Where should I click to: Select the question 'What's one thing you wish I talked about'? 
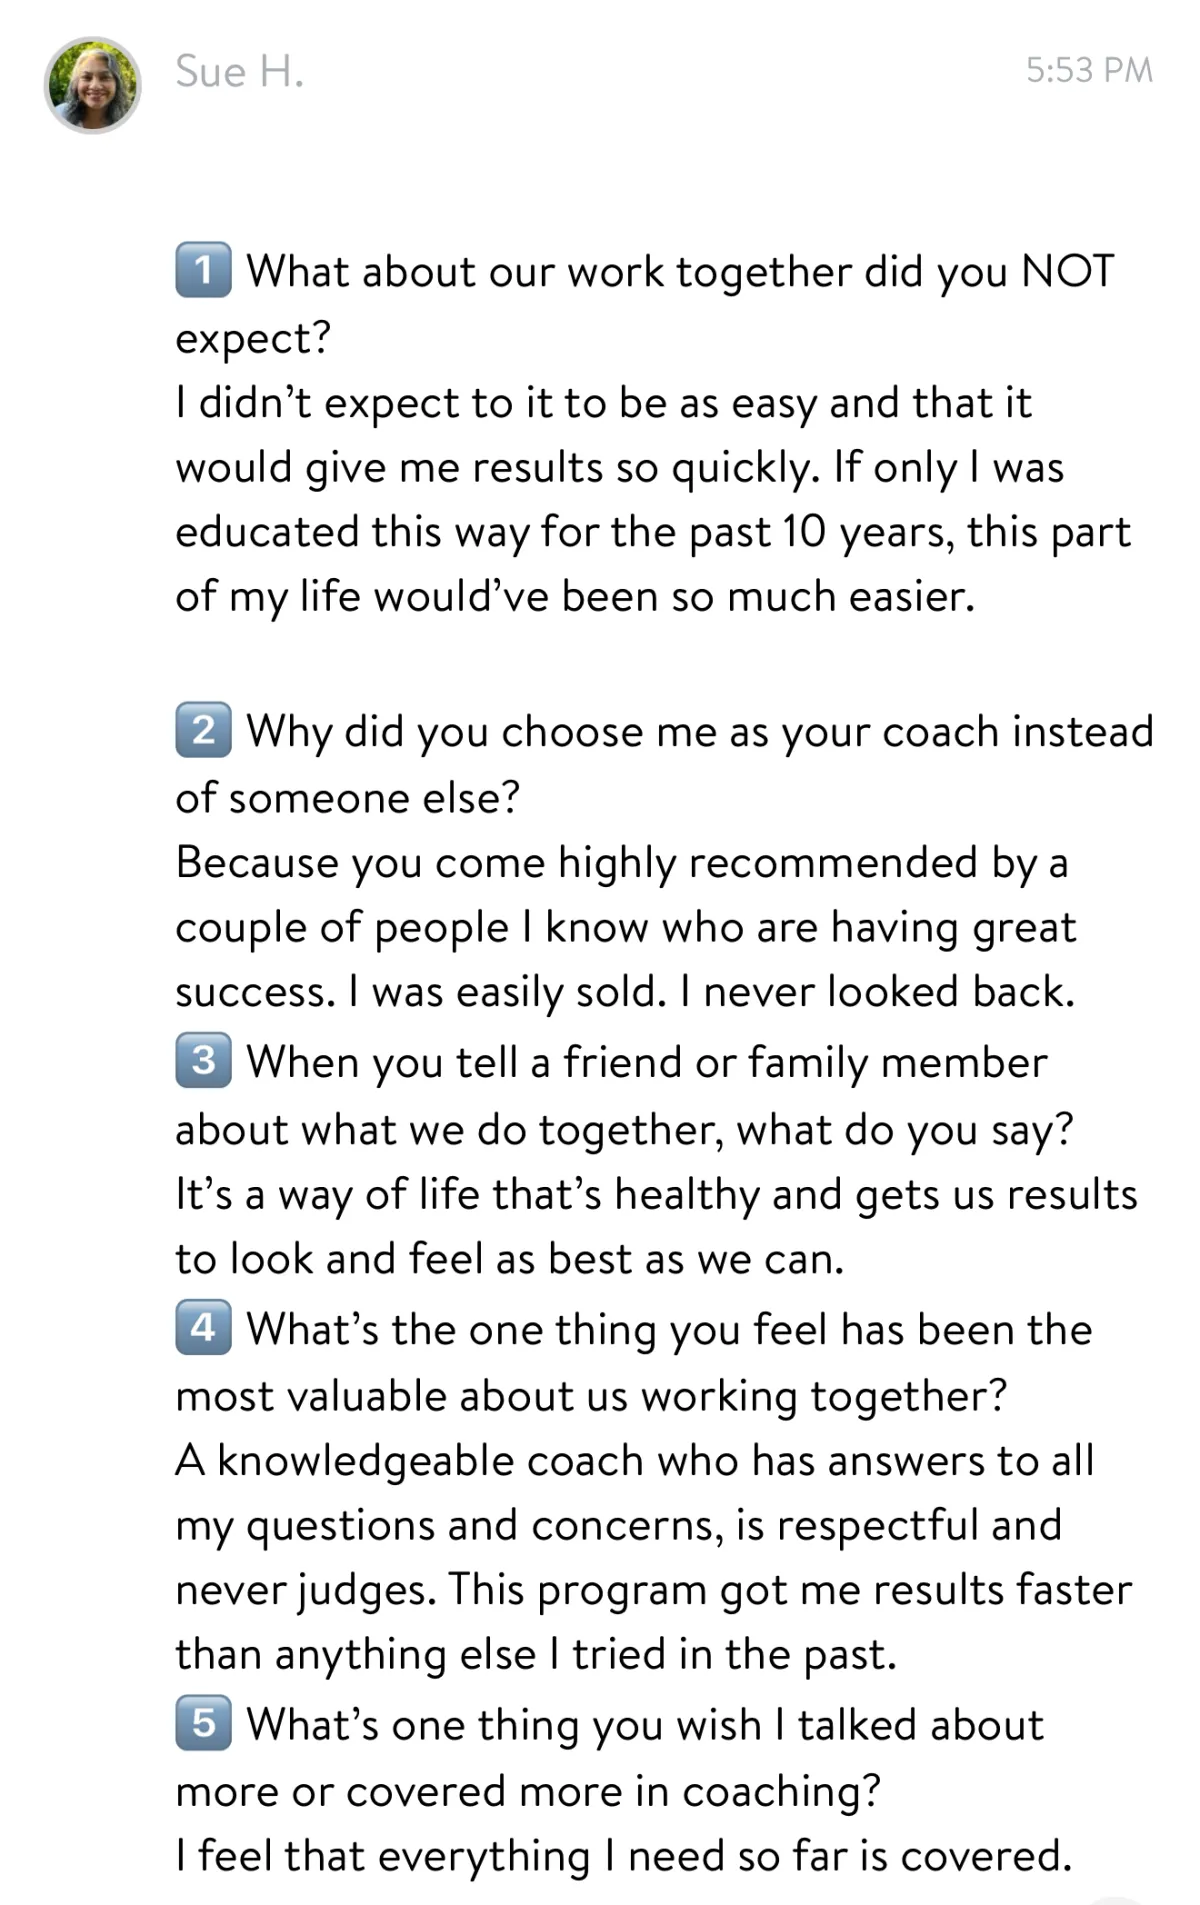(x=610, y=1758)
